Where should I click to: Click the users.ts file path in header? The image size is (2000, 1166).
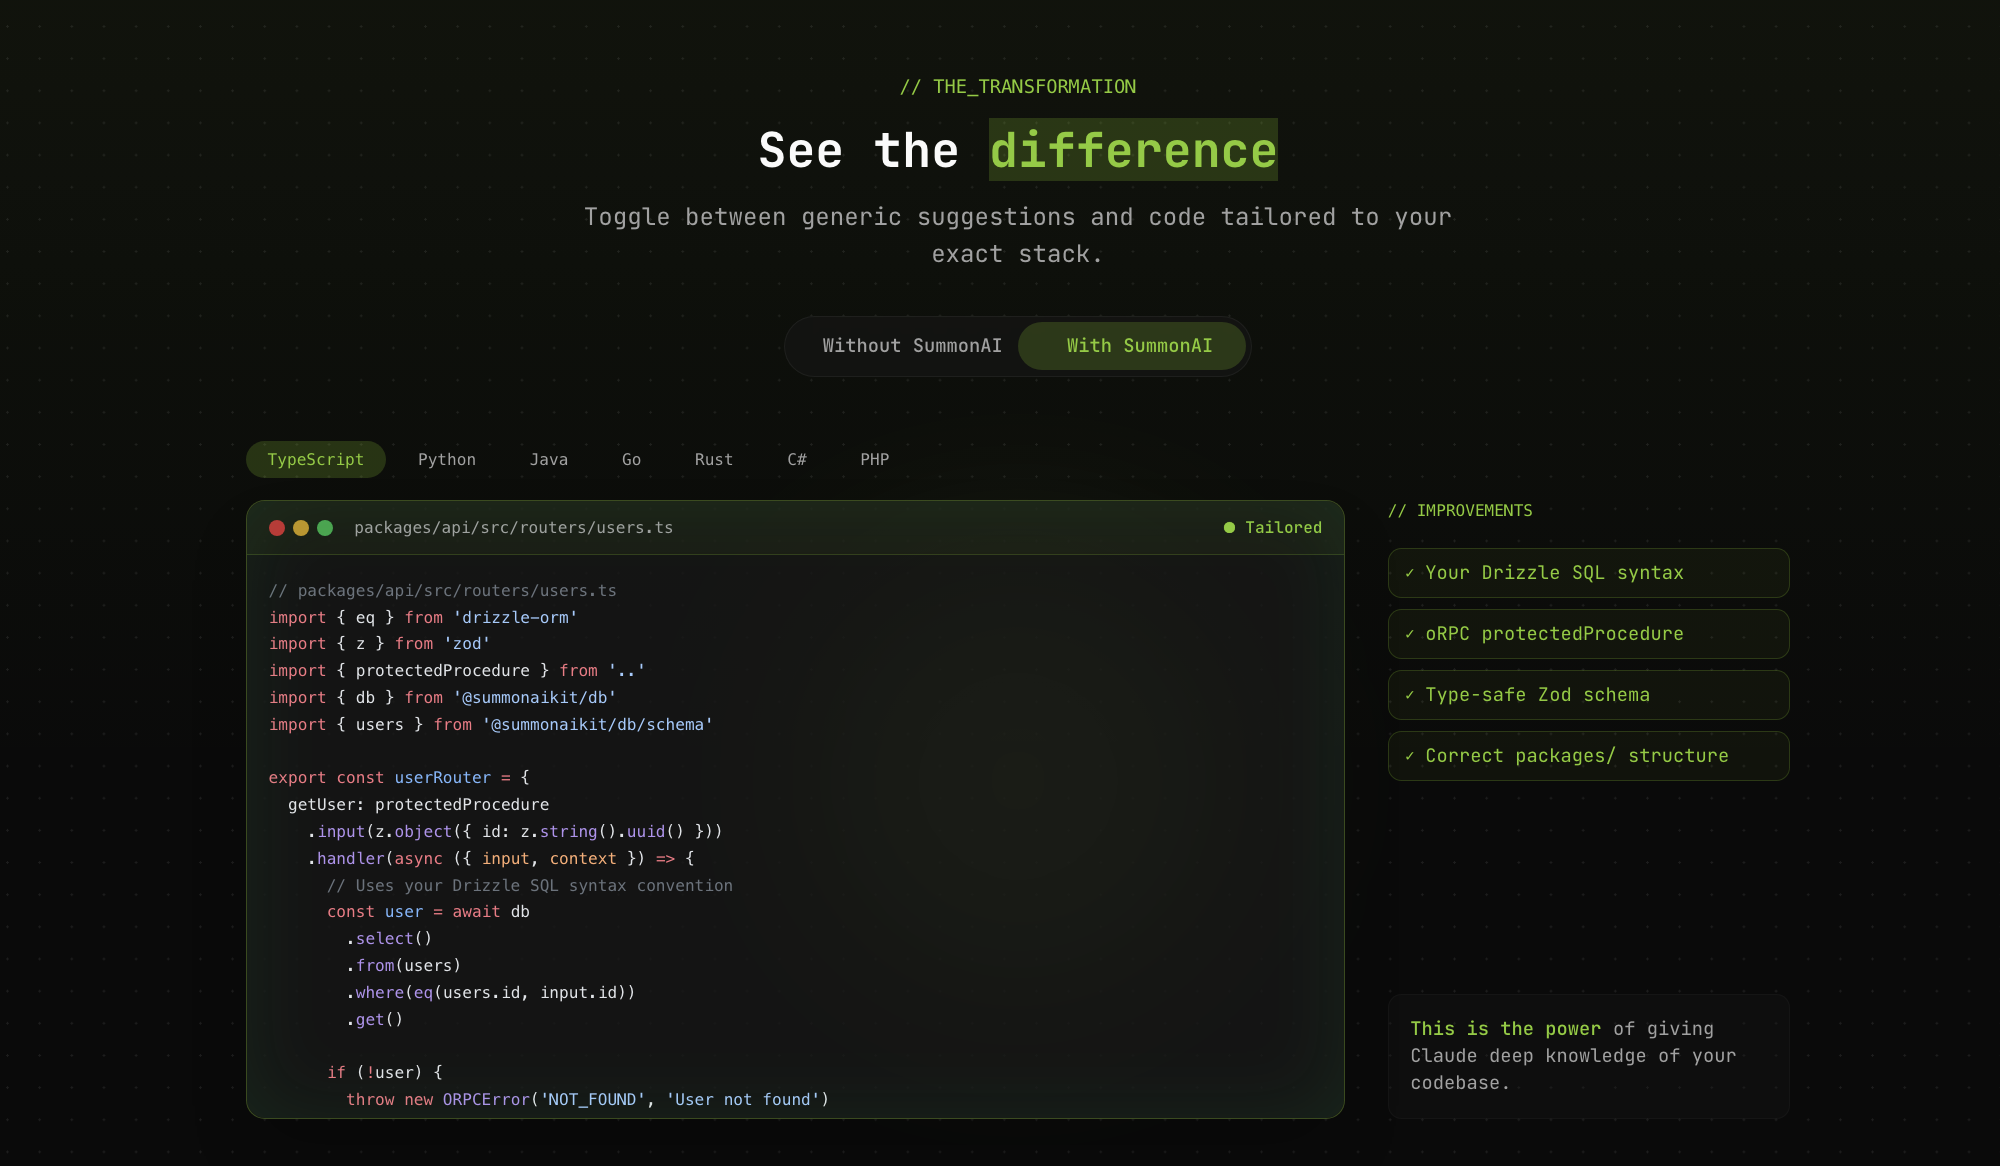(513, 528)
